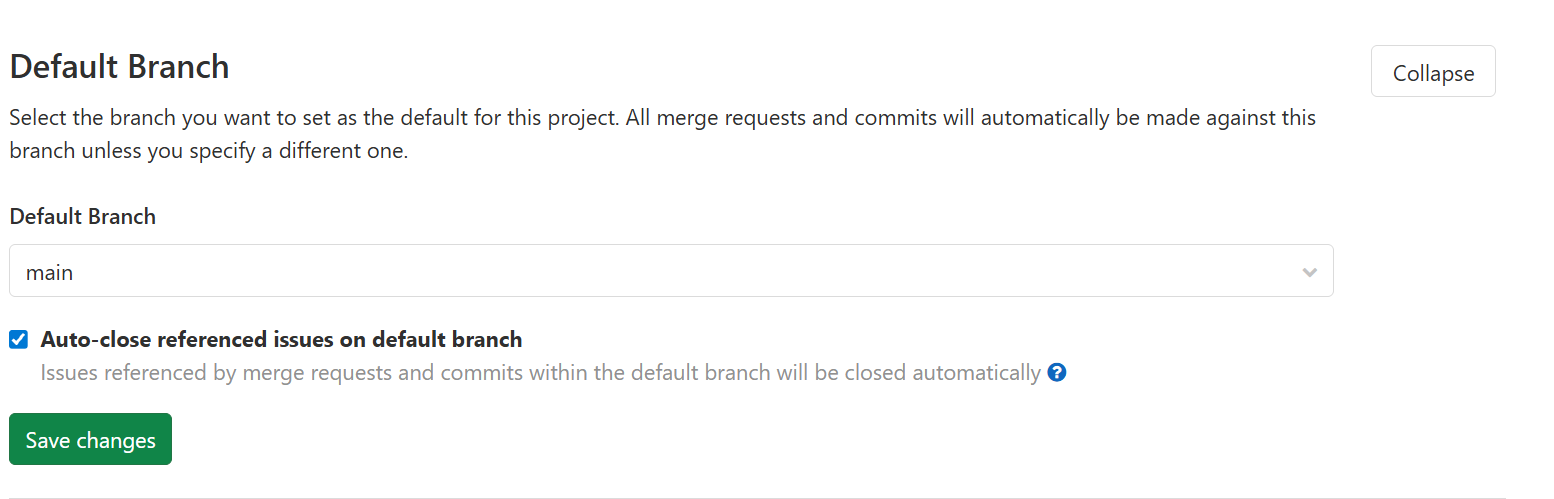The image size is (1554, 499).
Task: Click the 'Default Branch' field label
Action: (83, 217)
